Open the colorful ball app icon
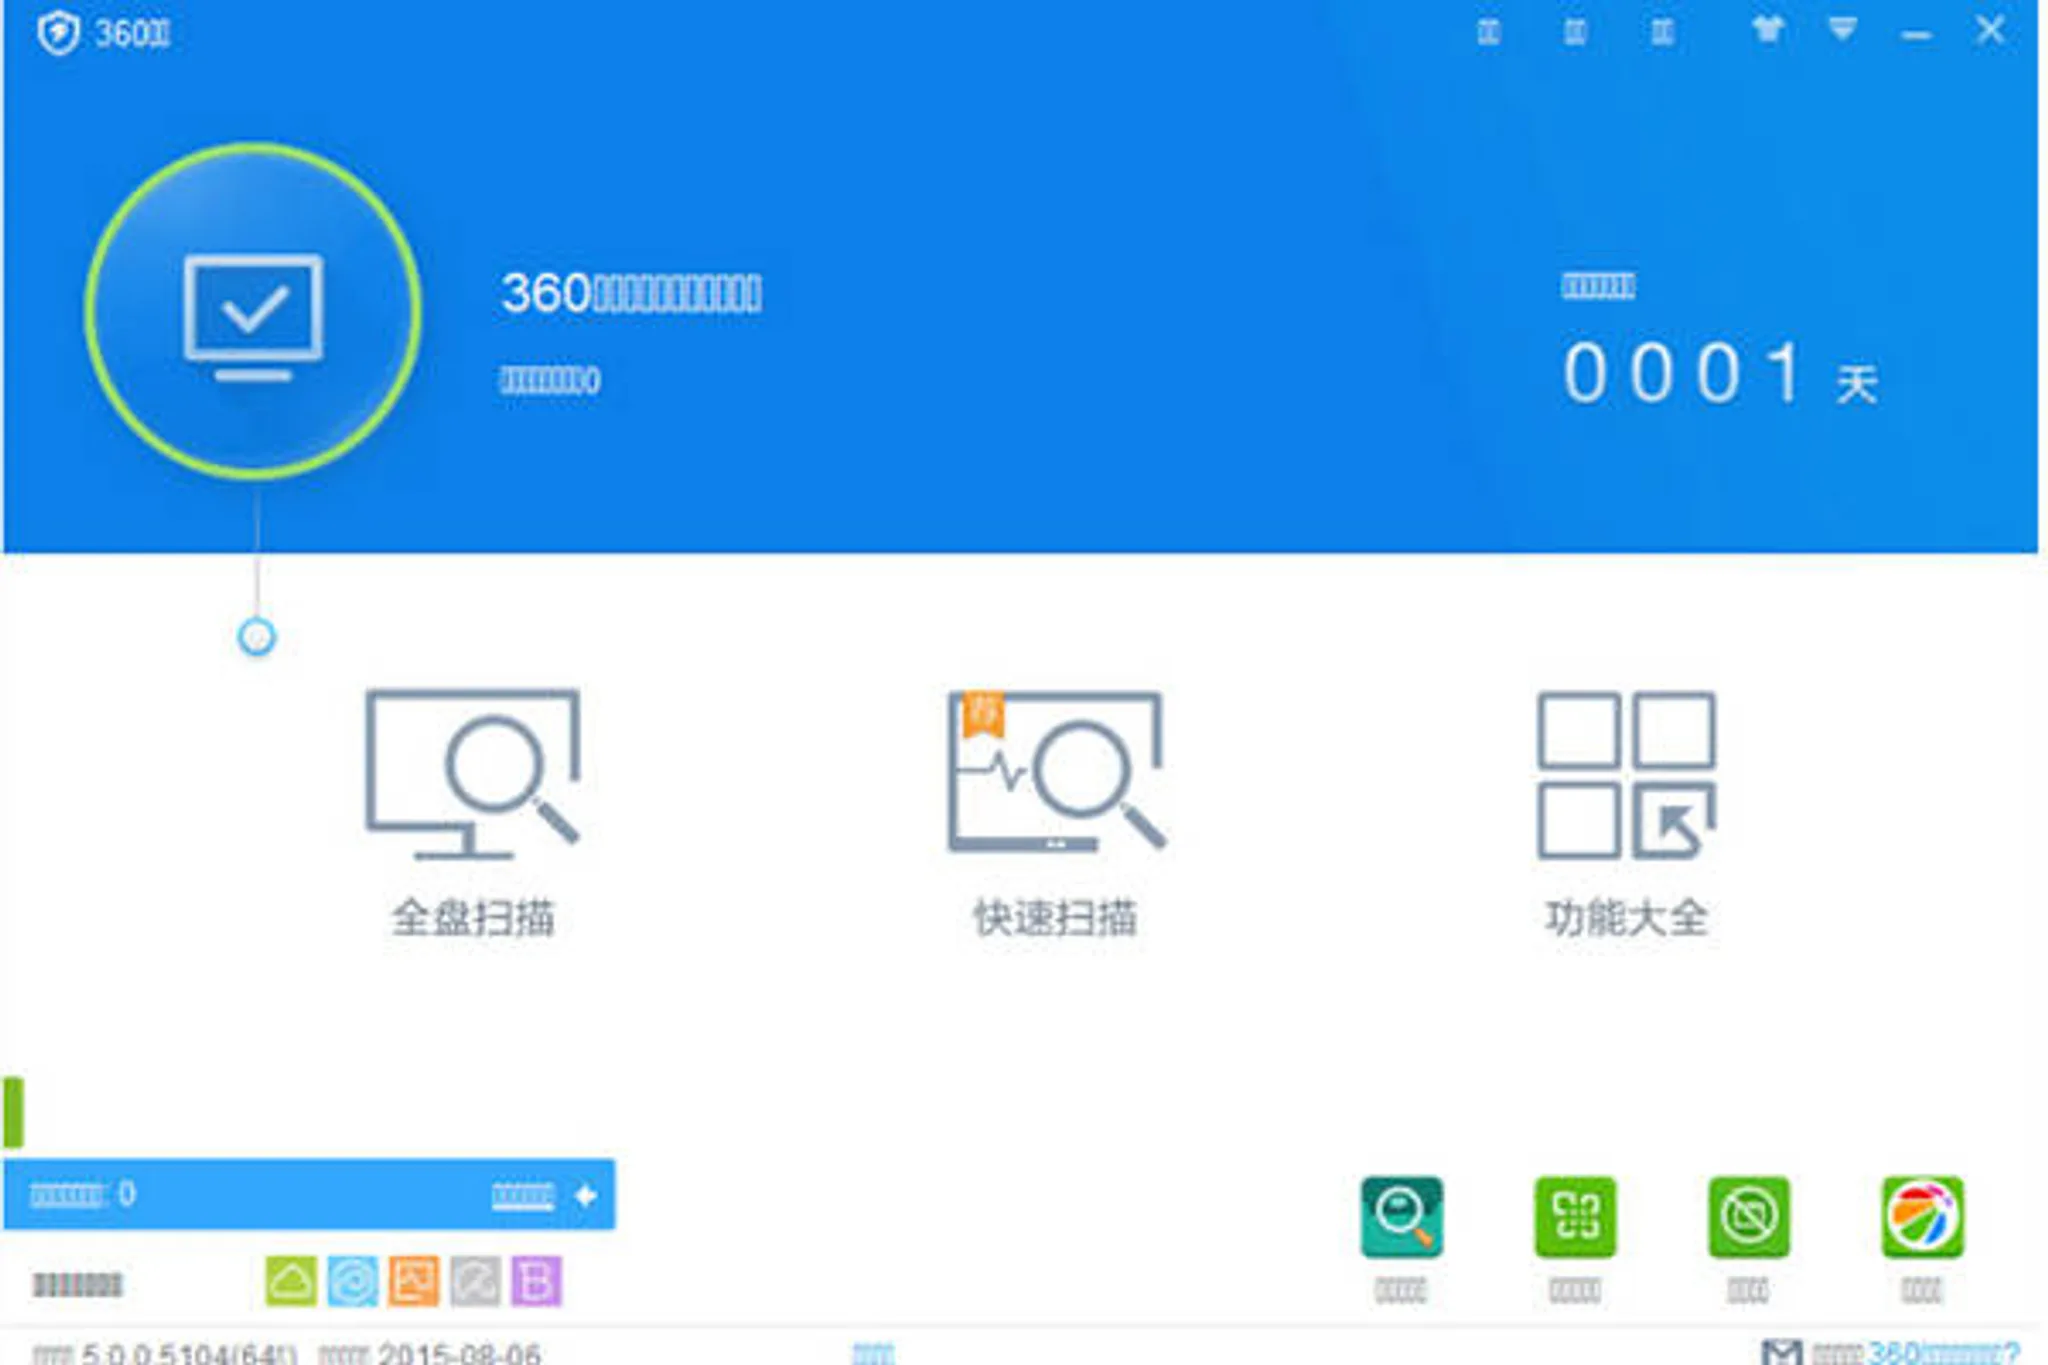The width and height of the screenshot is (2048, 1365). pos(1922,1217)
